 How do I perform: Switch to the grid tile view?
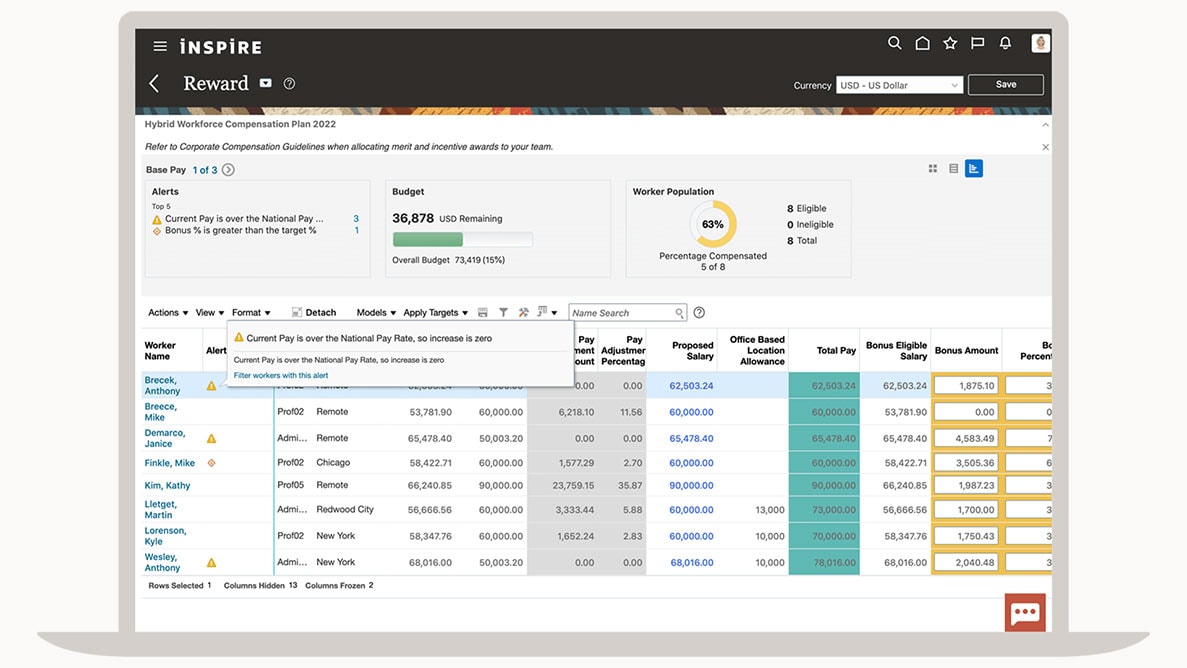pyautogui.click(x=933, y=169)
